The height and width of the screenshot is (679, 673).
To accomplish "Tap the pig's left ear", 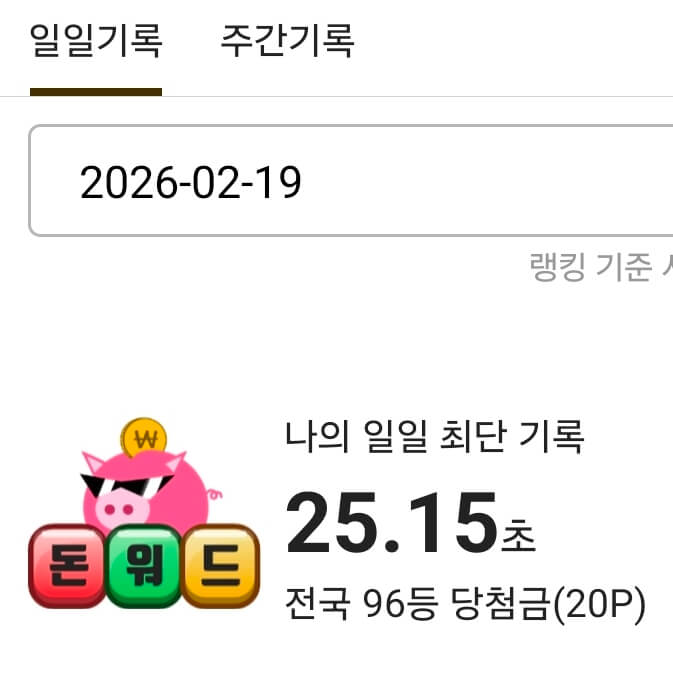I will pos(93,462).
